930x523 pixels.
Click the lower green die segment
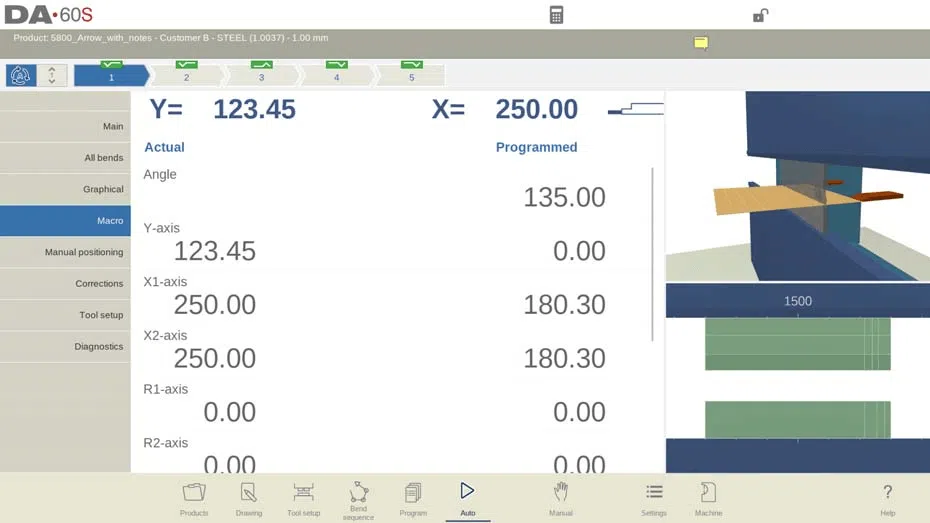click(x=798, y=420)
